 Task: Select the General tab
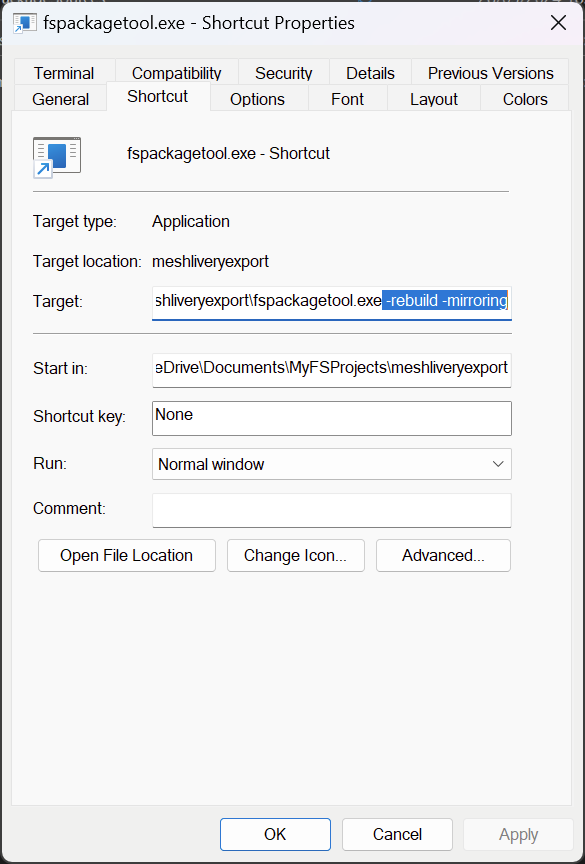click(60, 99)
